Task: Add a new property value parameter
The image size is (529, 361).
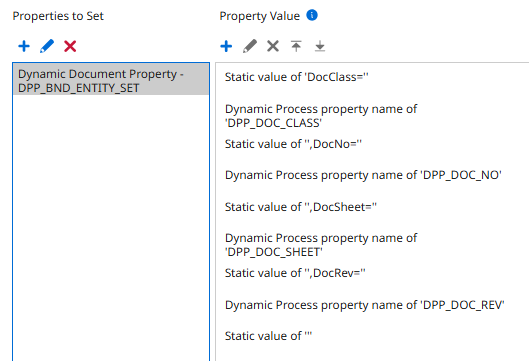Action: coord(226,46)
